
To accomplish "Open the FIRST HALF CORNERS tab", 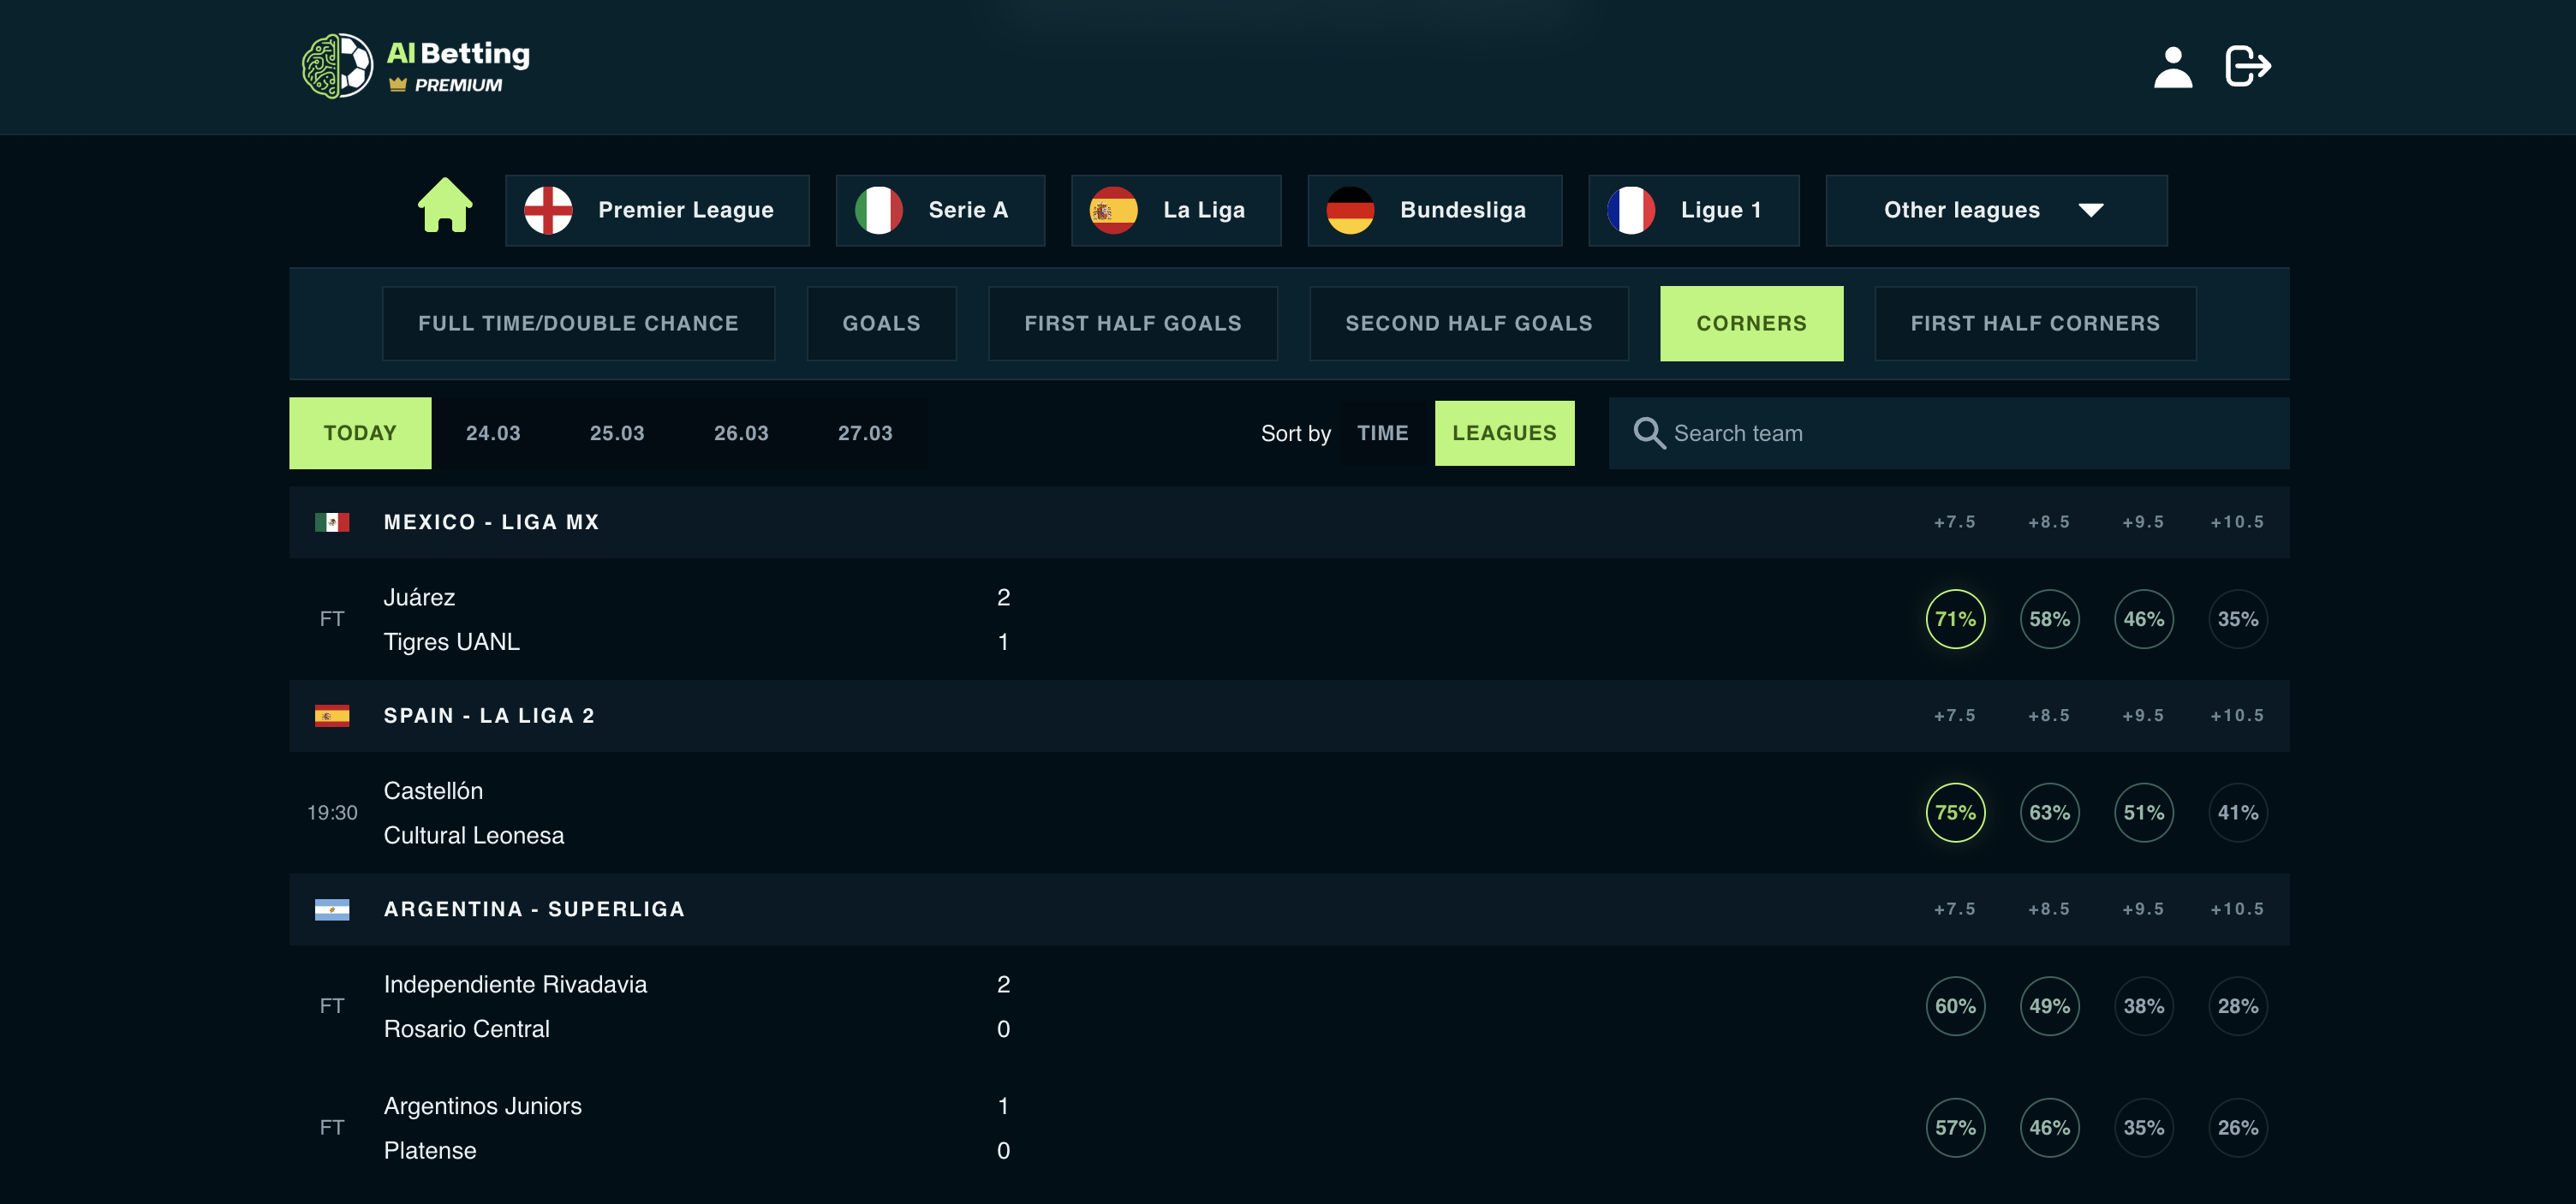I will coord(2034,323).
